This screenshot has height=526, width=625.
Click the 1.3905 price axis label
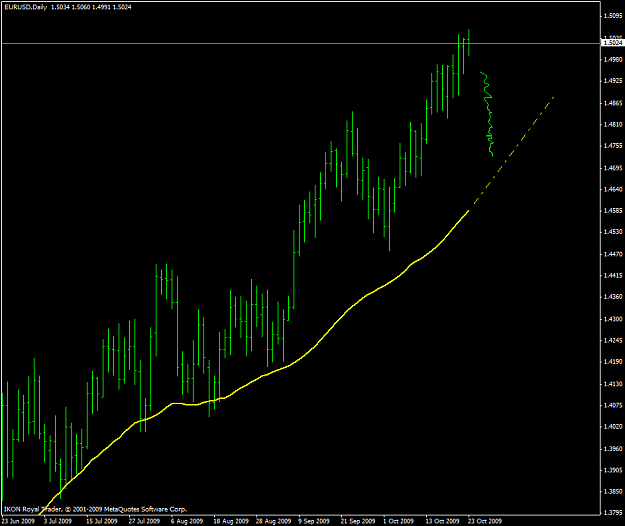click(613, 470)
